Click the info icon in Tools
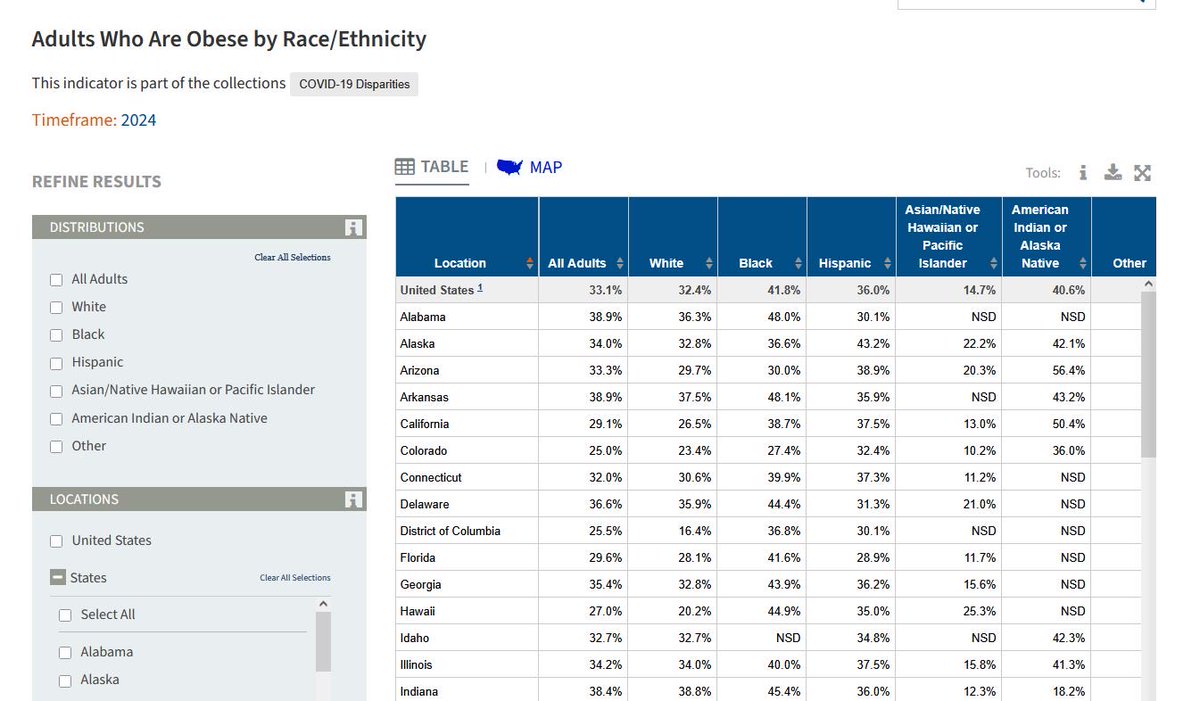The image size is (1200, 701). [1083, 173]
